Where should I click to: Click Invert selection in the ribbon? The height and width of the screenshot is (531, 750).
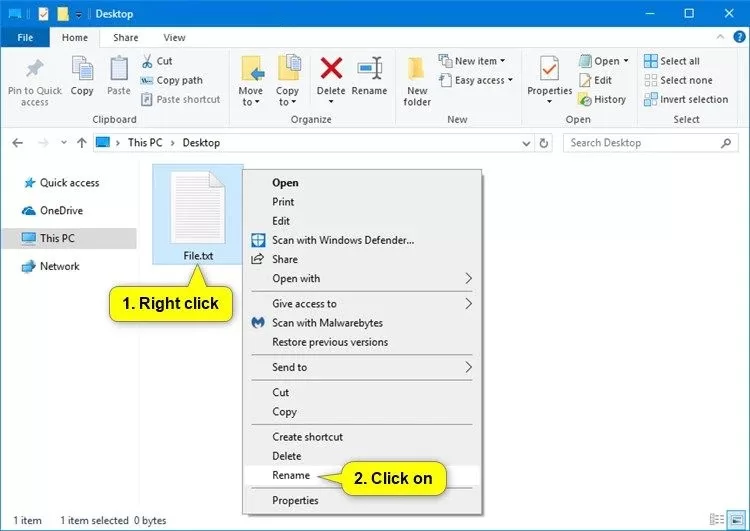(x=686, y=100)
